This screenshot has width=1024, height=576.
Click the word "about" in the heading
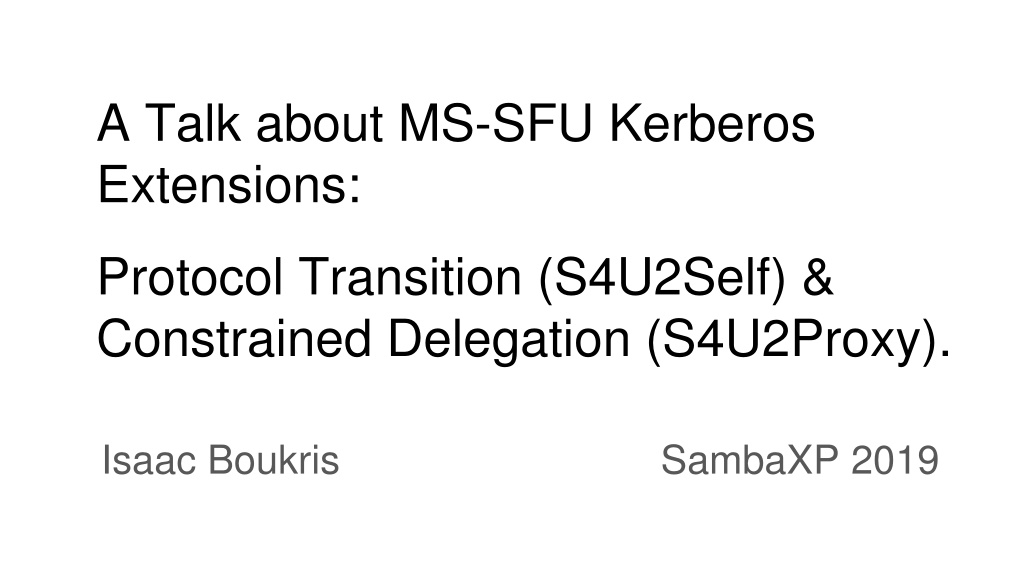(x=319, y=123)
